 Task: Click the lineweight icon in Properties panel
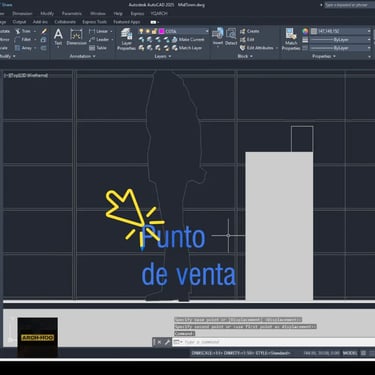(305, 40)
